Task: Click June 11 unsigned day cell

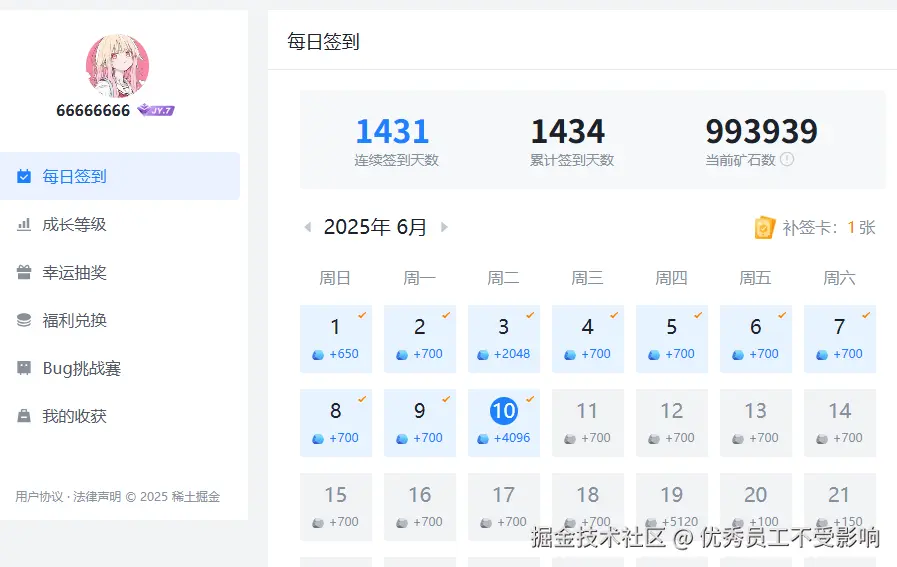Action: (x=588, y=422)
